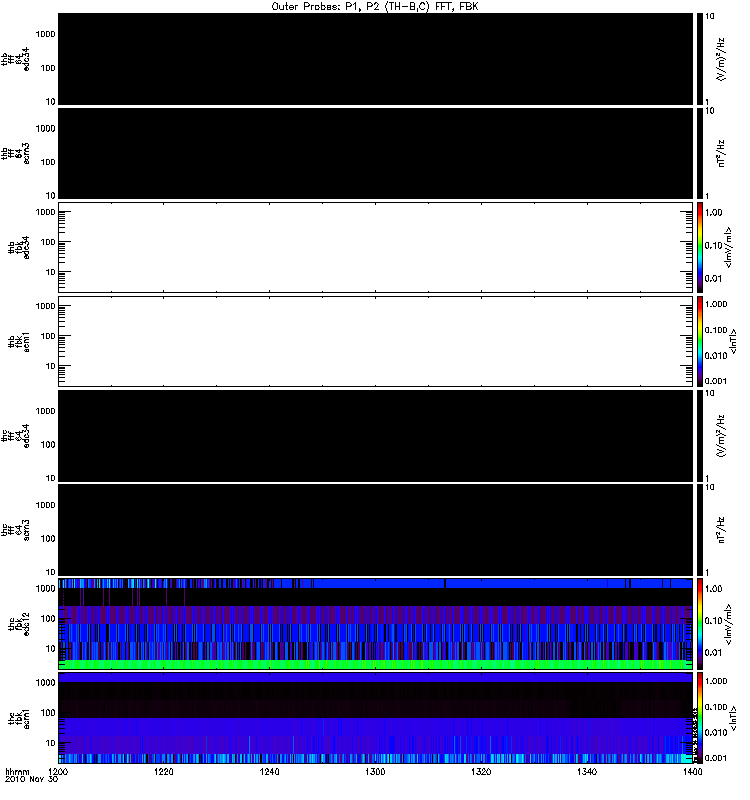The width and height of the screenshot is (750, 800).
Task: Select the thb fff edc34 spectrogram panel
Action: pos(375,59)
